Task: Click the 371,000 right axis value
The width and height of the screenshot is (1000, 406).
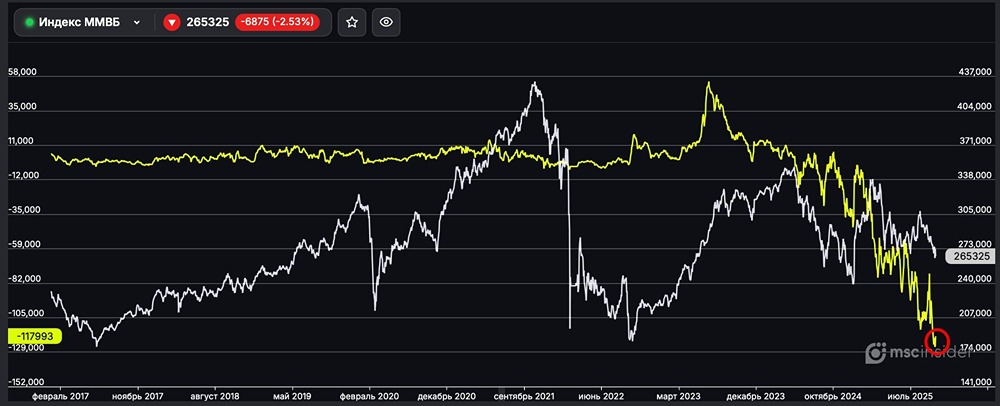Action: 975,141
